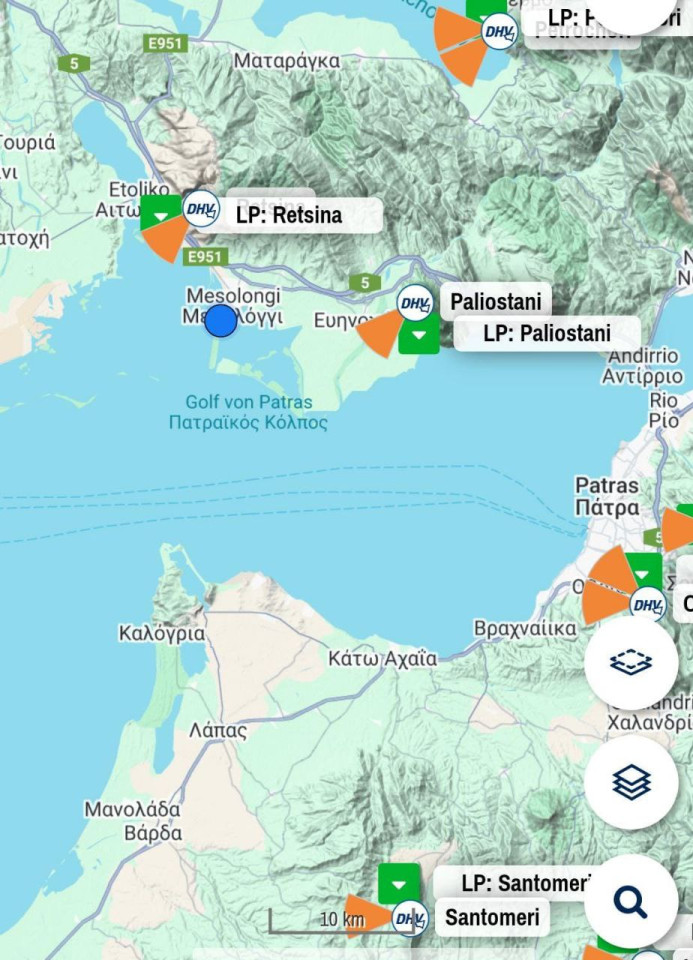Tap the DHV icon at the top site
The image size is (693, 960).
(x=499, y=31)
